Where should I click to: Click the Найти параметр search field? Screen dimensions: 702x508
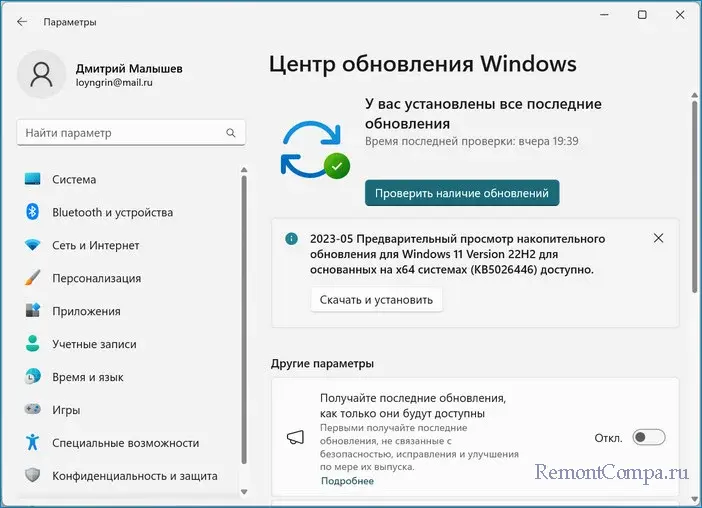point(120,132)
